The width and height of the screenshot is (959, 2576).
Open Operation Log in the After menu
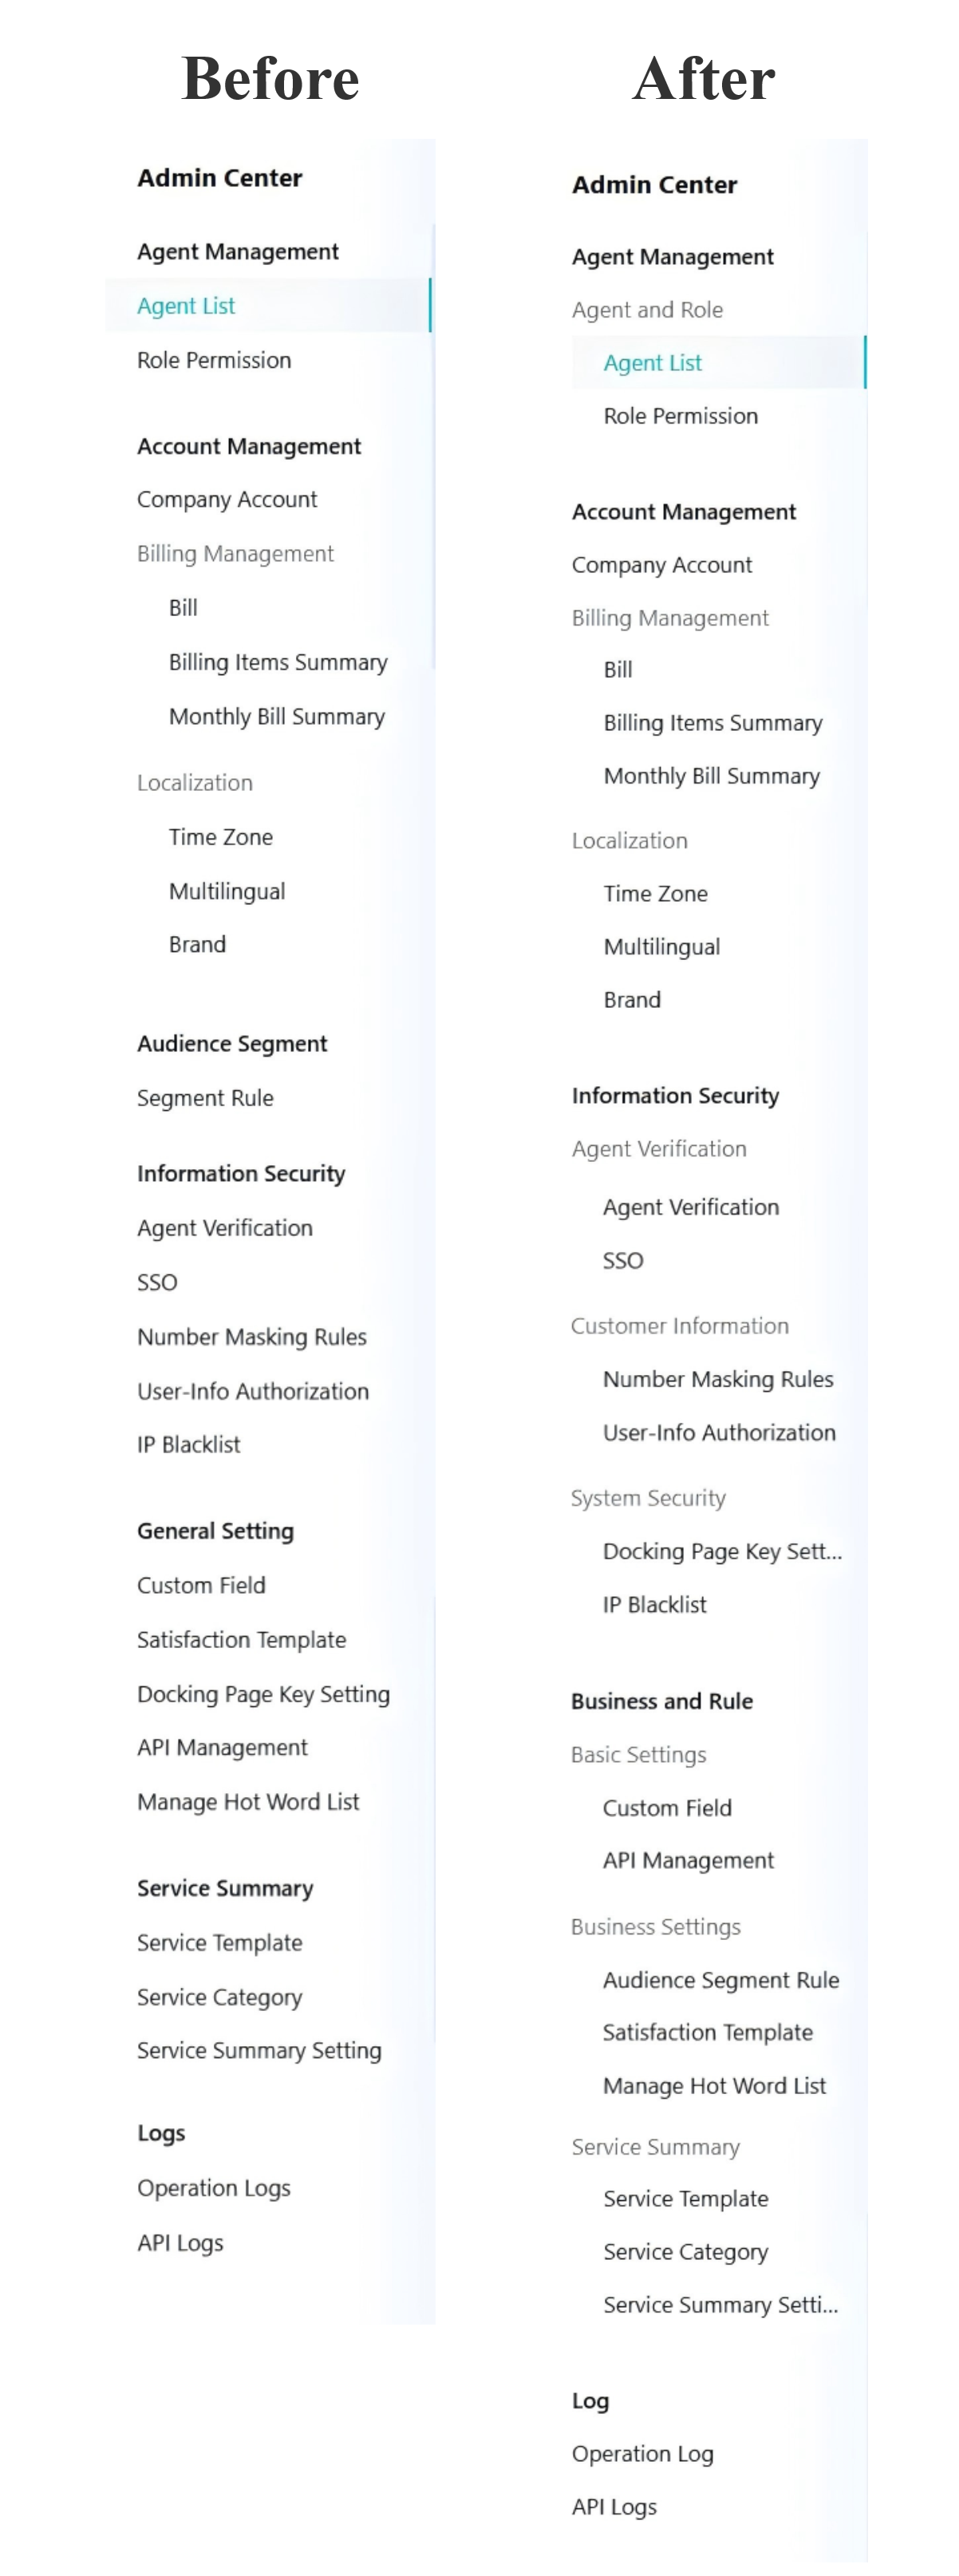pyautogui.click(x=642, y=2454)
